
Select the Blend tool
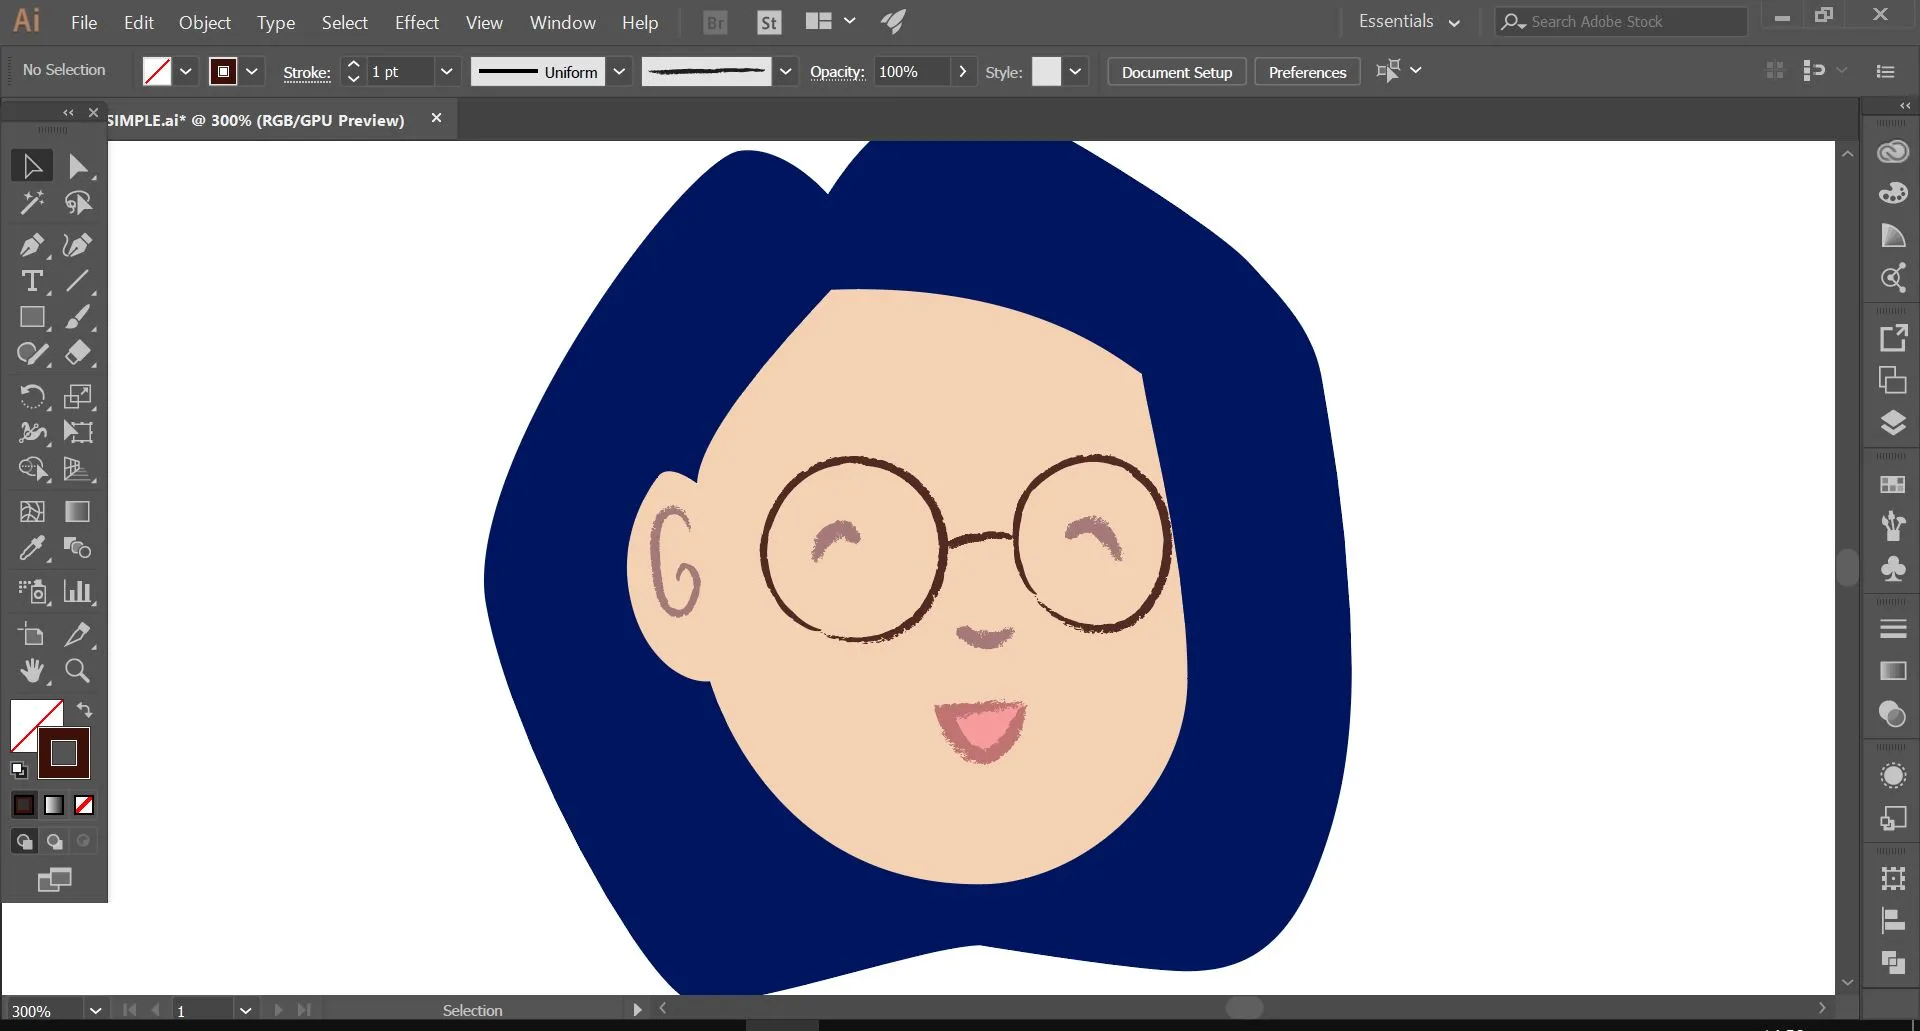(78, 548)
